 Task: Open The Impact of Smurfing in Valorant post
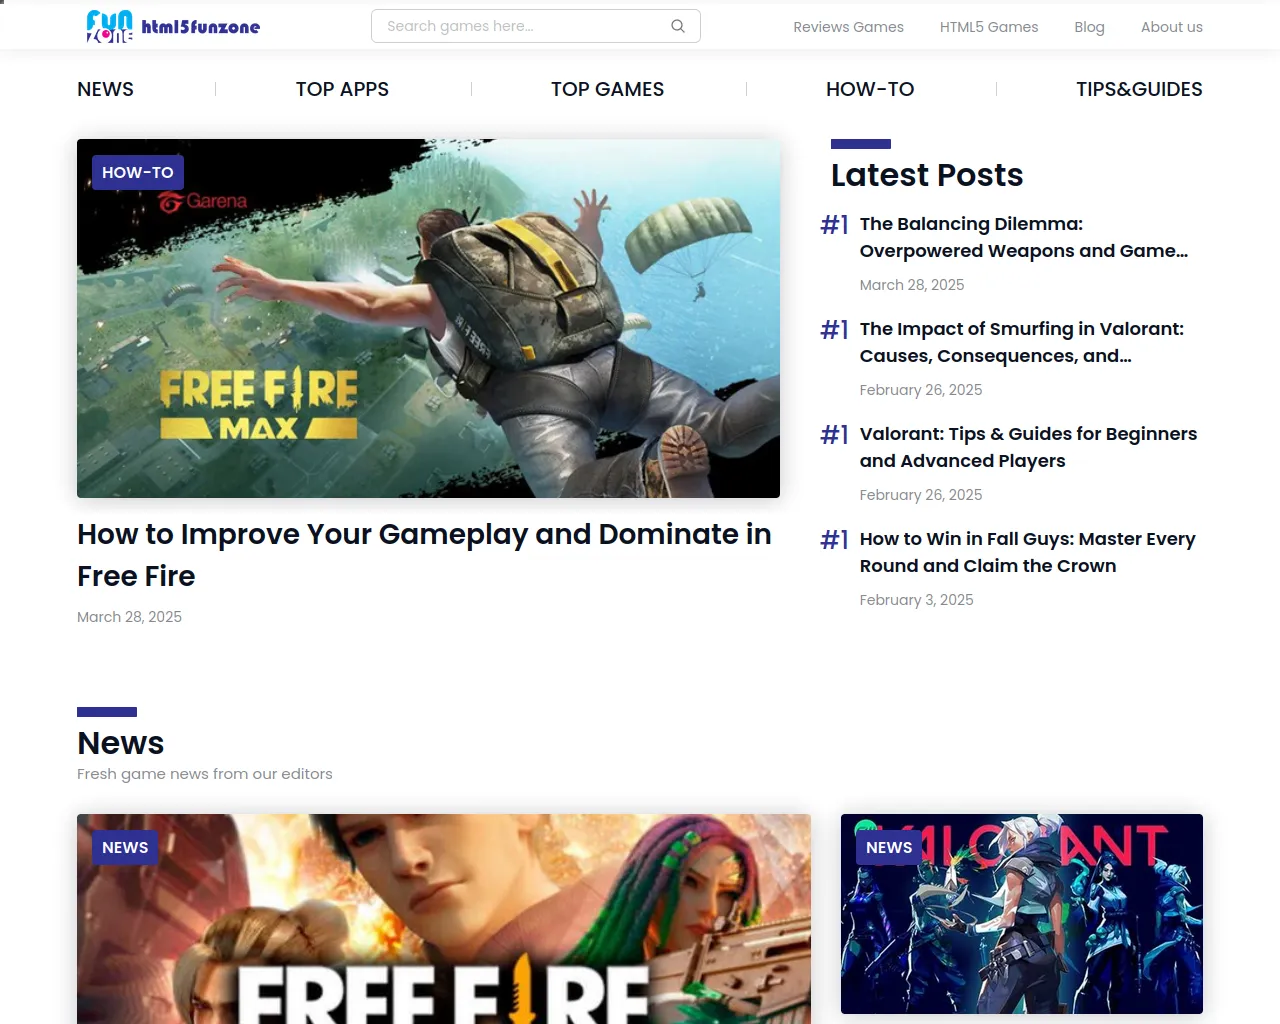[x=1022, y=342]
